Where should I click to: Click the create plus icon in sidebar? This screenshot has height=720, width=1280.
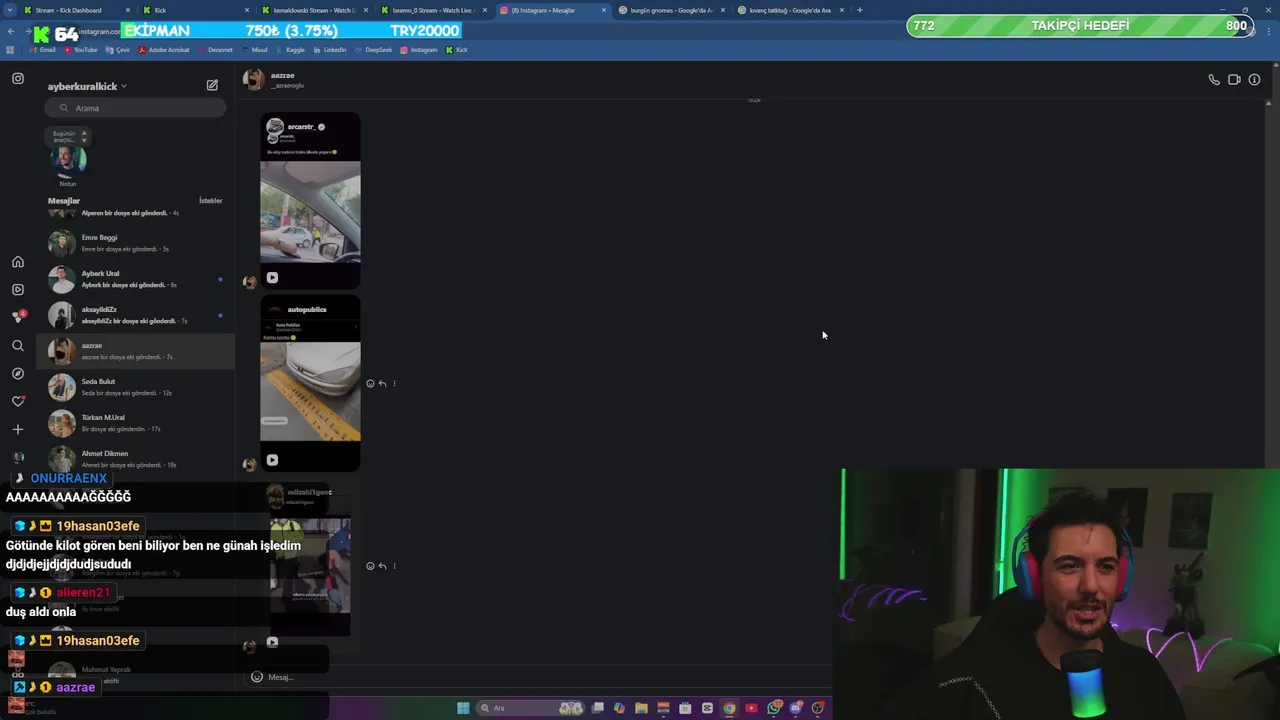pos(17,429)
